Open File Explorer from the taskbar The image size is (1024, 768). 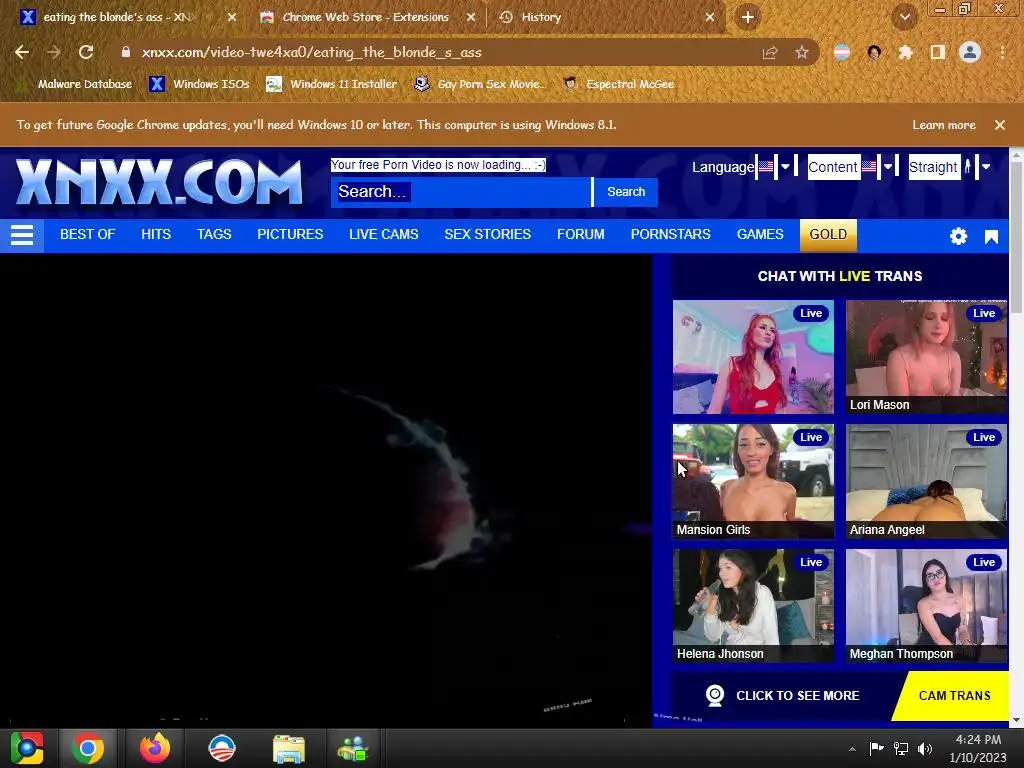(289, 748)
